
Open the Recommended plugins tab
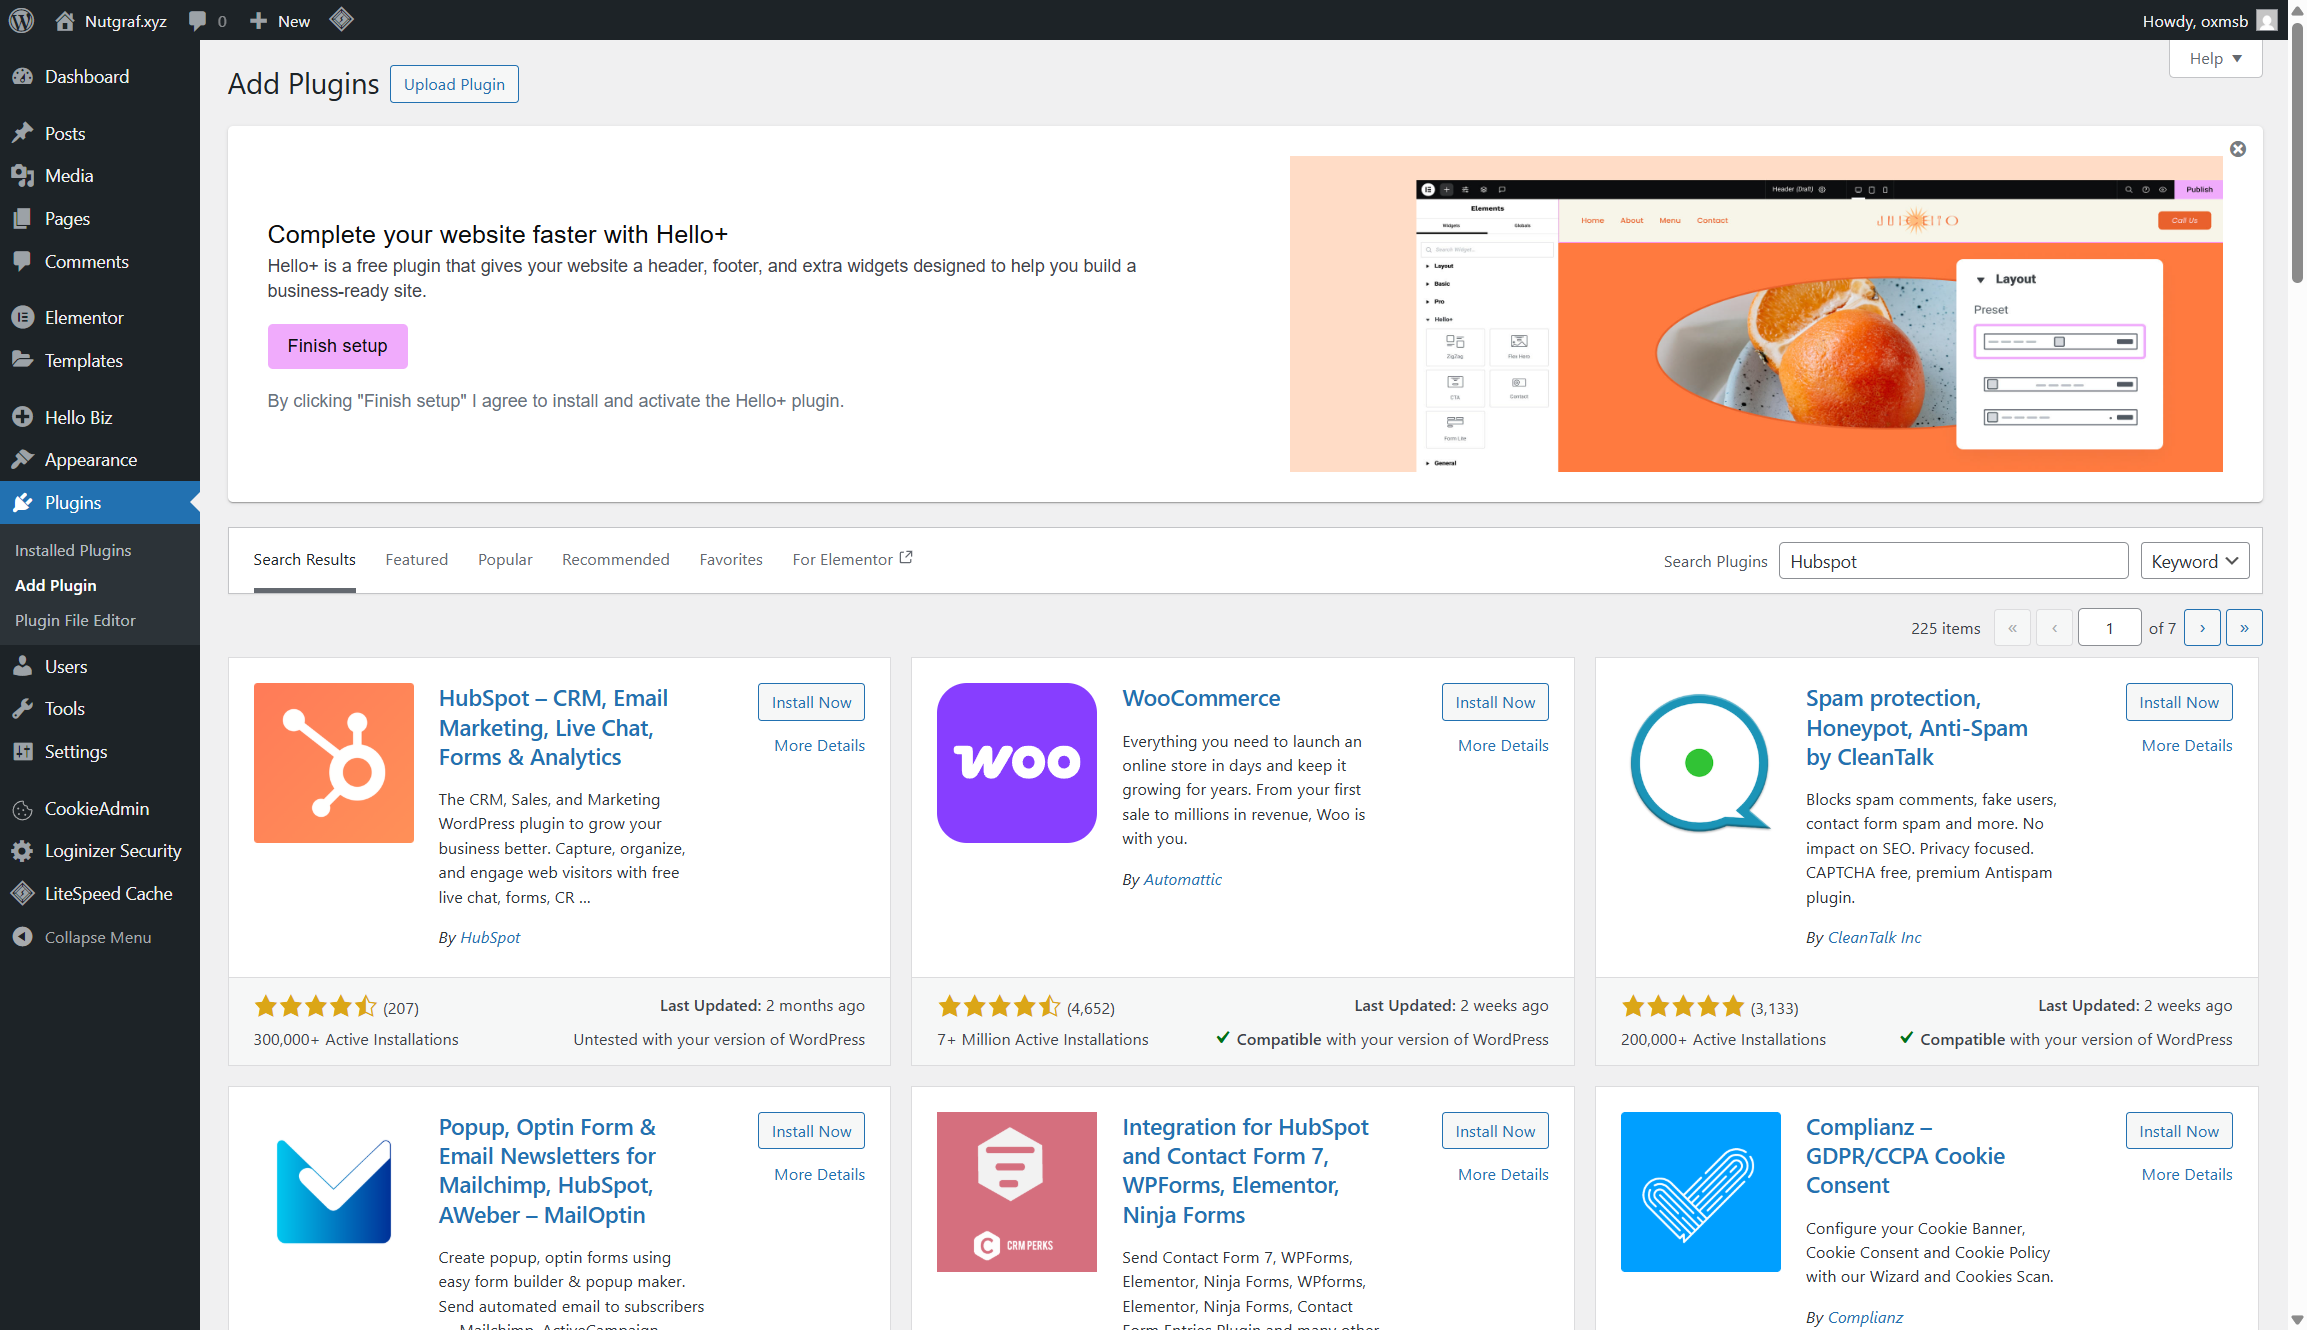click(615, 559)
